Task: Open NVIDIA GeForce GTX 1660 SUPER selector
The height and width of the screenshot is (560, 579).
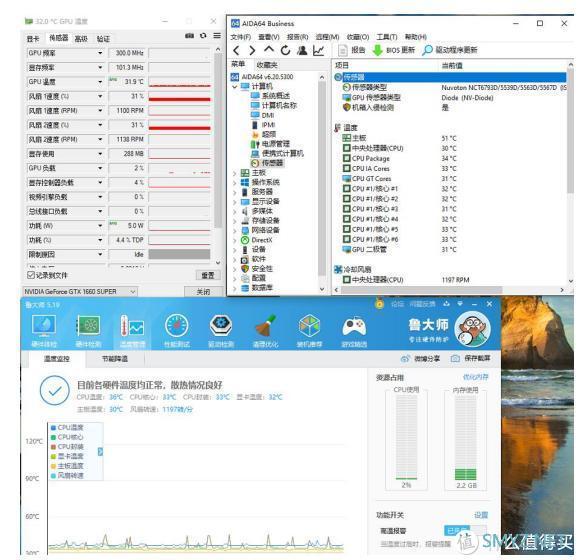Action: (x=80, y=292)
